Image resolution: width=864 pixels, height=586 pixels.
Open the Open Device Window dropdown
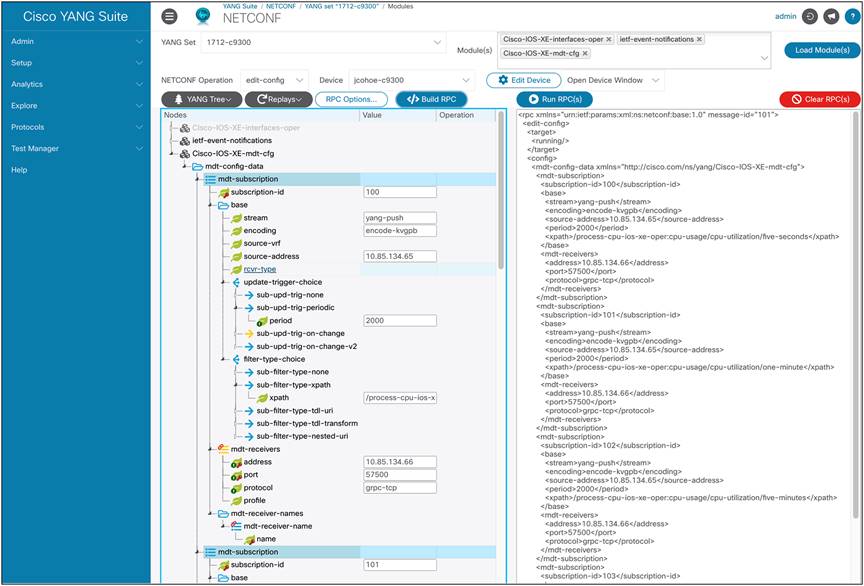coord(613,80)
